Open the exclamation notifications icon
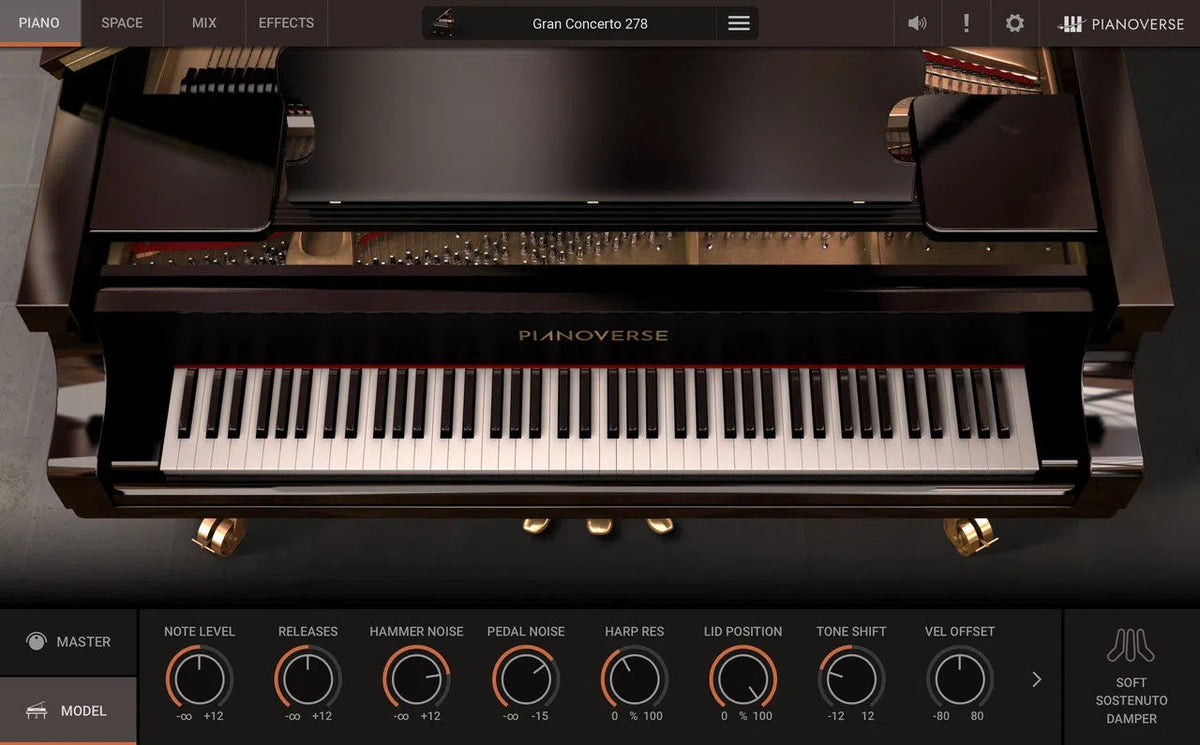Image resolution: width=1200 pixels, height=745 pixels. click(x=966, y=23)
